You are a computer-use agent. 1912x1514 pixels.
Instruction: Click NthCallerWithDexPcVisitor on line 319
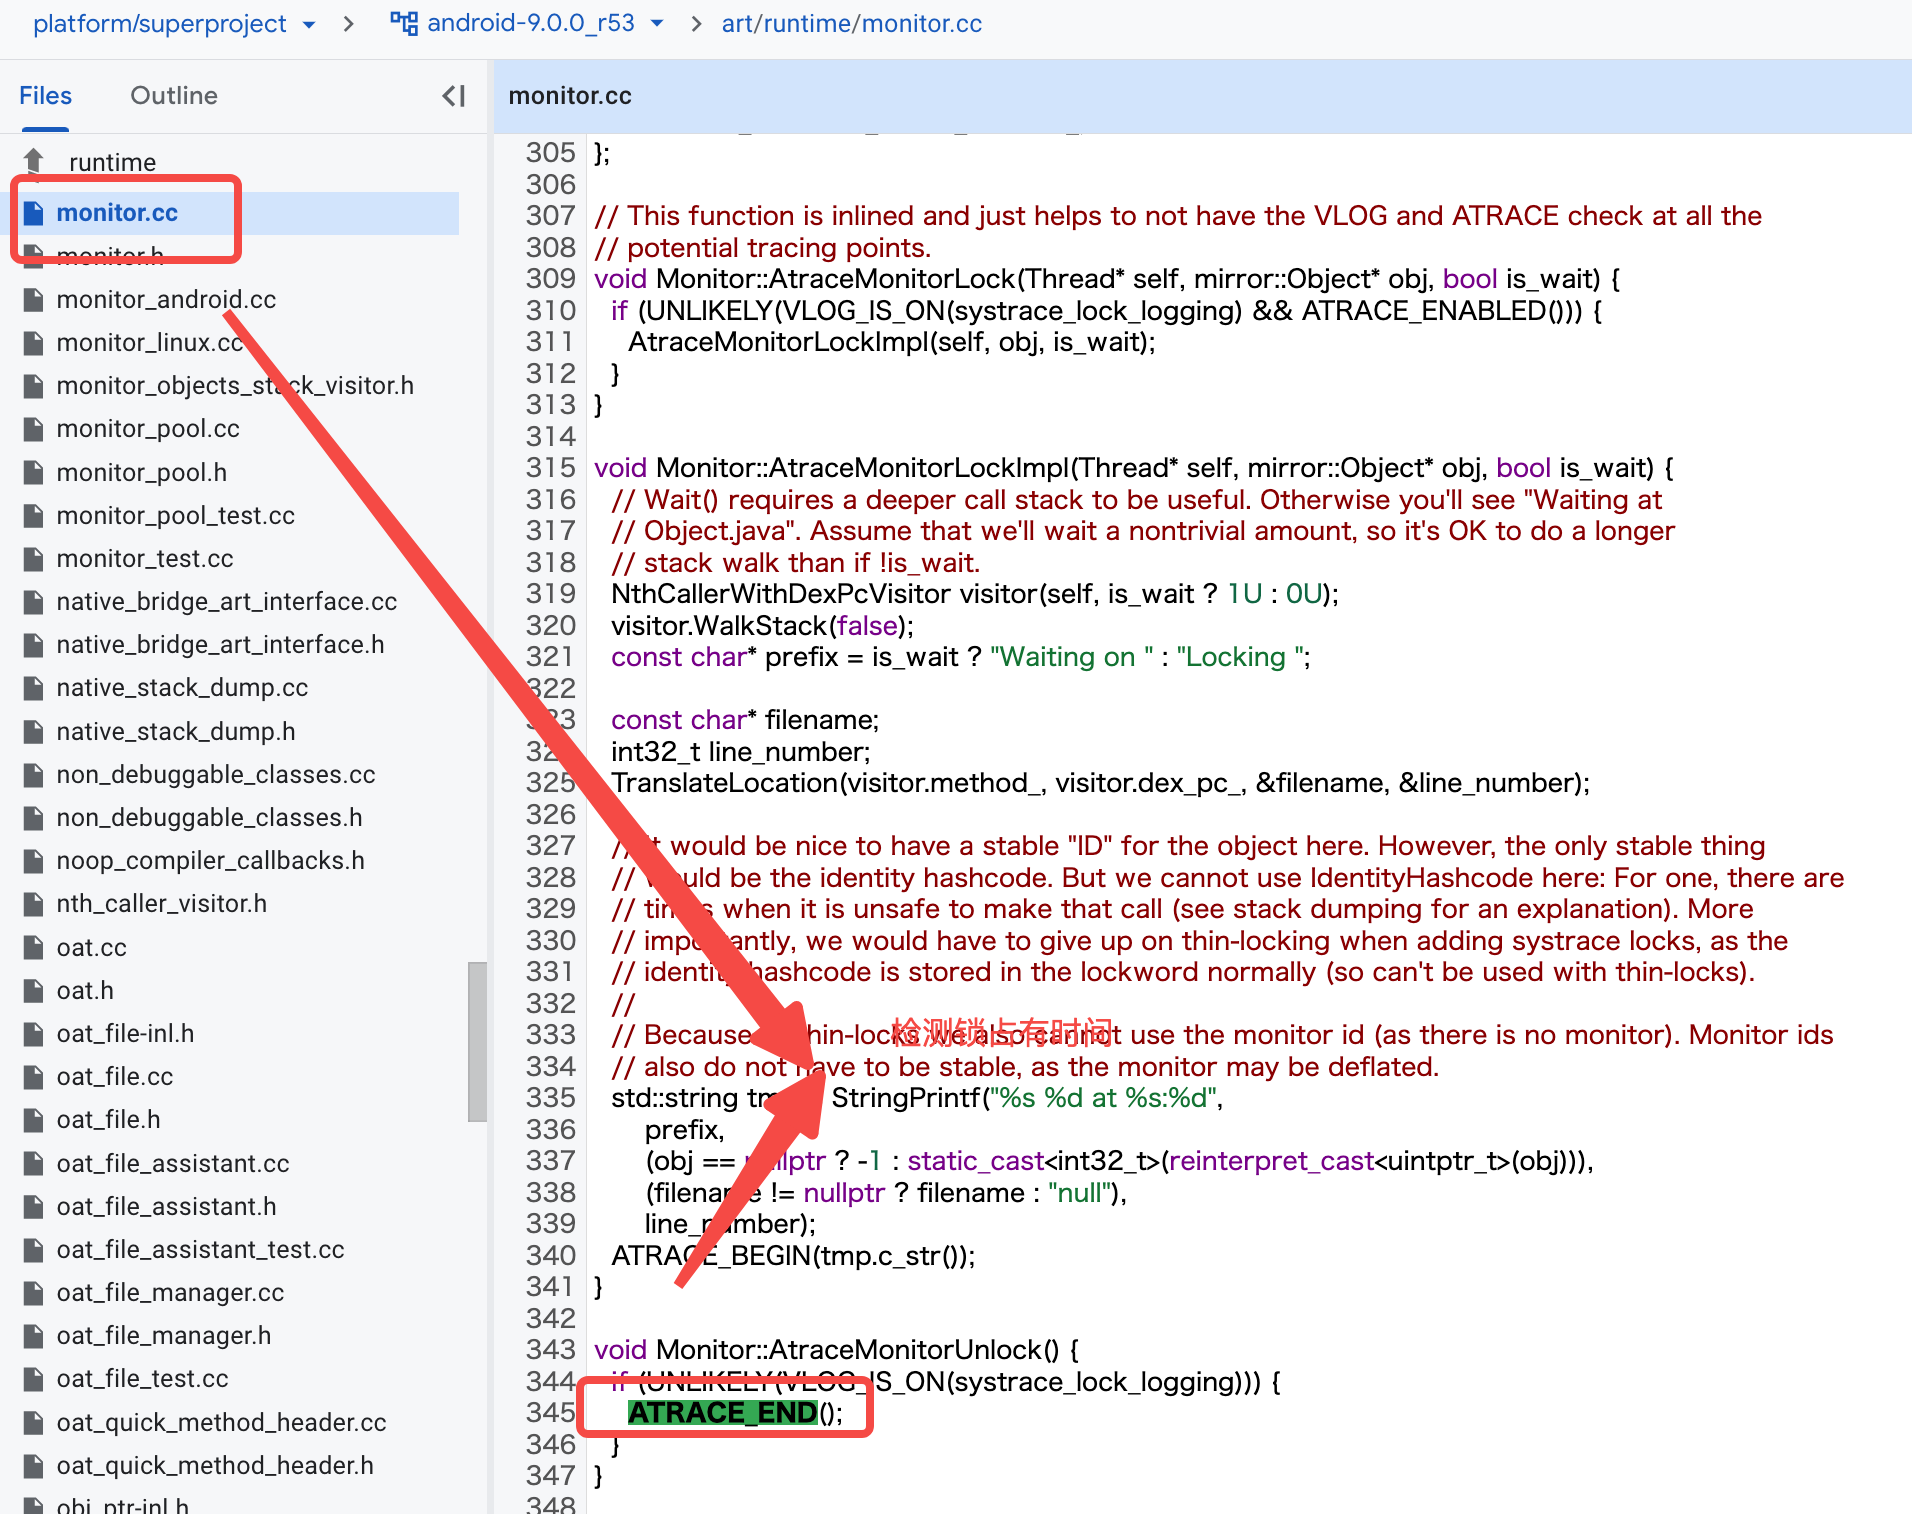781,594
